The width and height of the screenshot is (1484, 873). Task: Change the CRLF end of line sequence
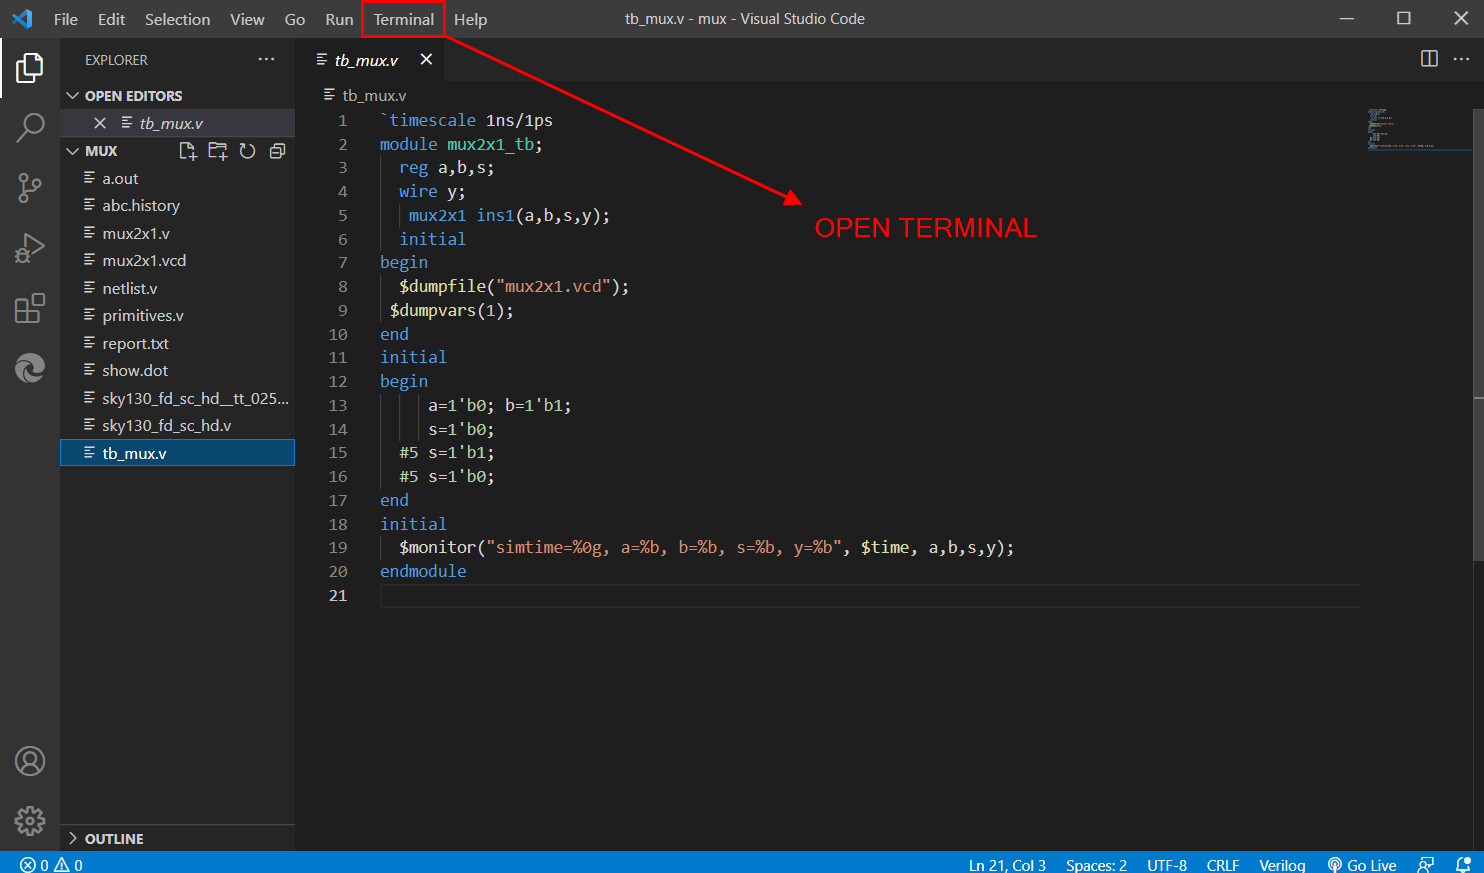coord(1223,865)
